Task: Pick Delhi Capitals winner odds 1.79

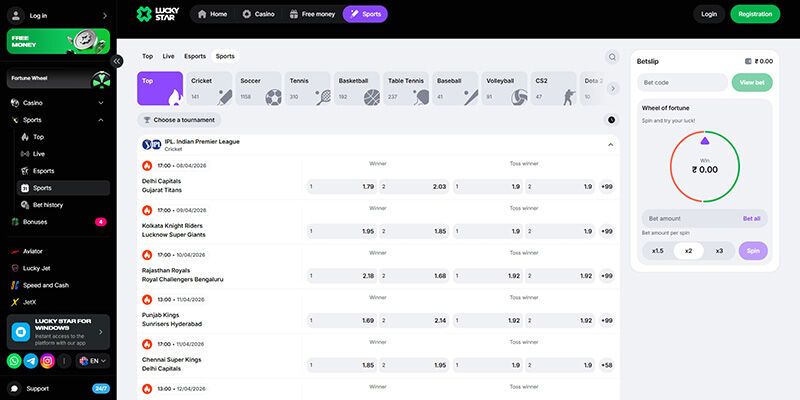Action: pyautogui.click(x=342, y=187)
